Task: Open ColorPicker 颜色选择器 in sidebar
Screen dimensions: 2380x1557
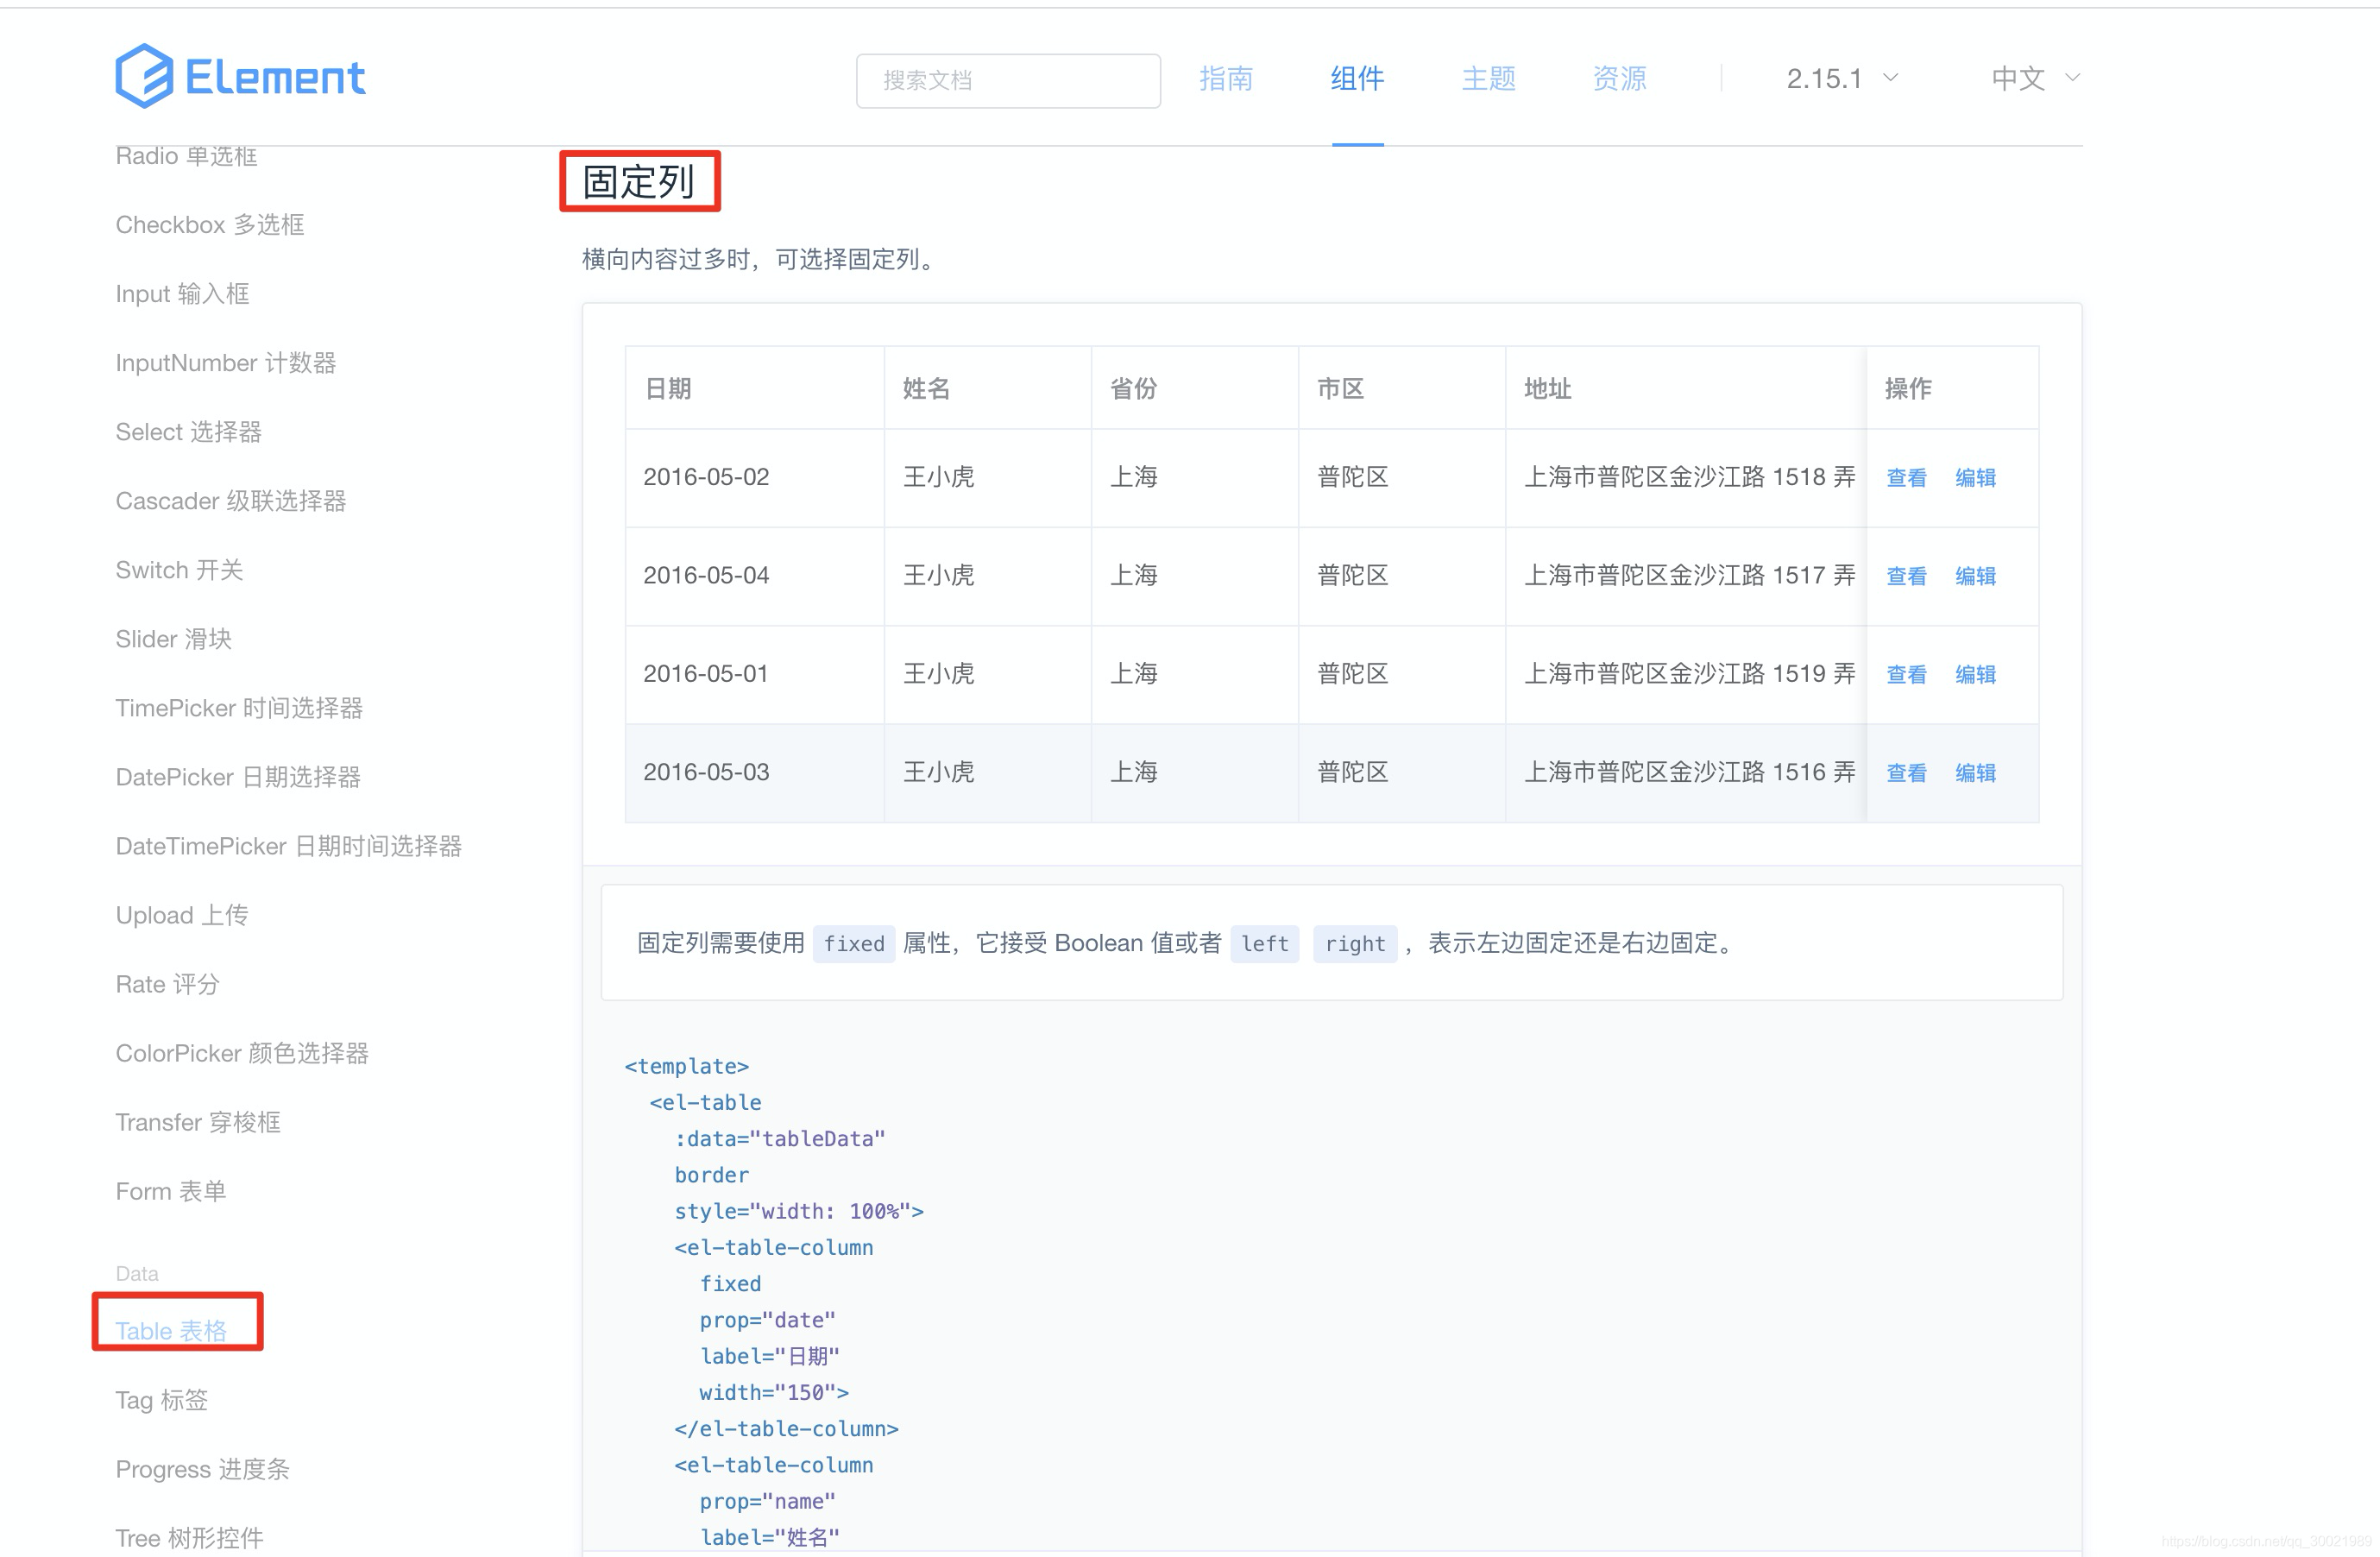Action: coord(242,1053)
